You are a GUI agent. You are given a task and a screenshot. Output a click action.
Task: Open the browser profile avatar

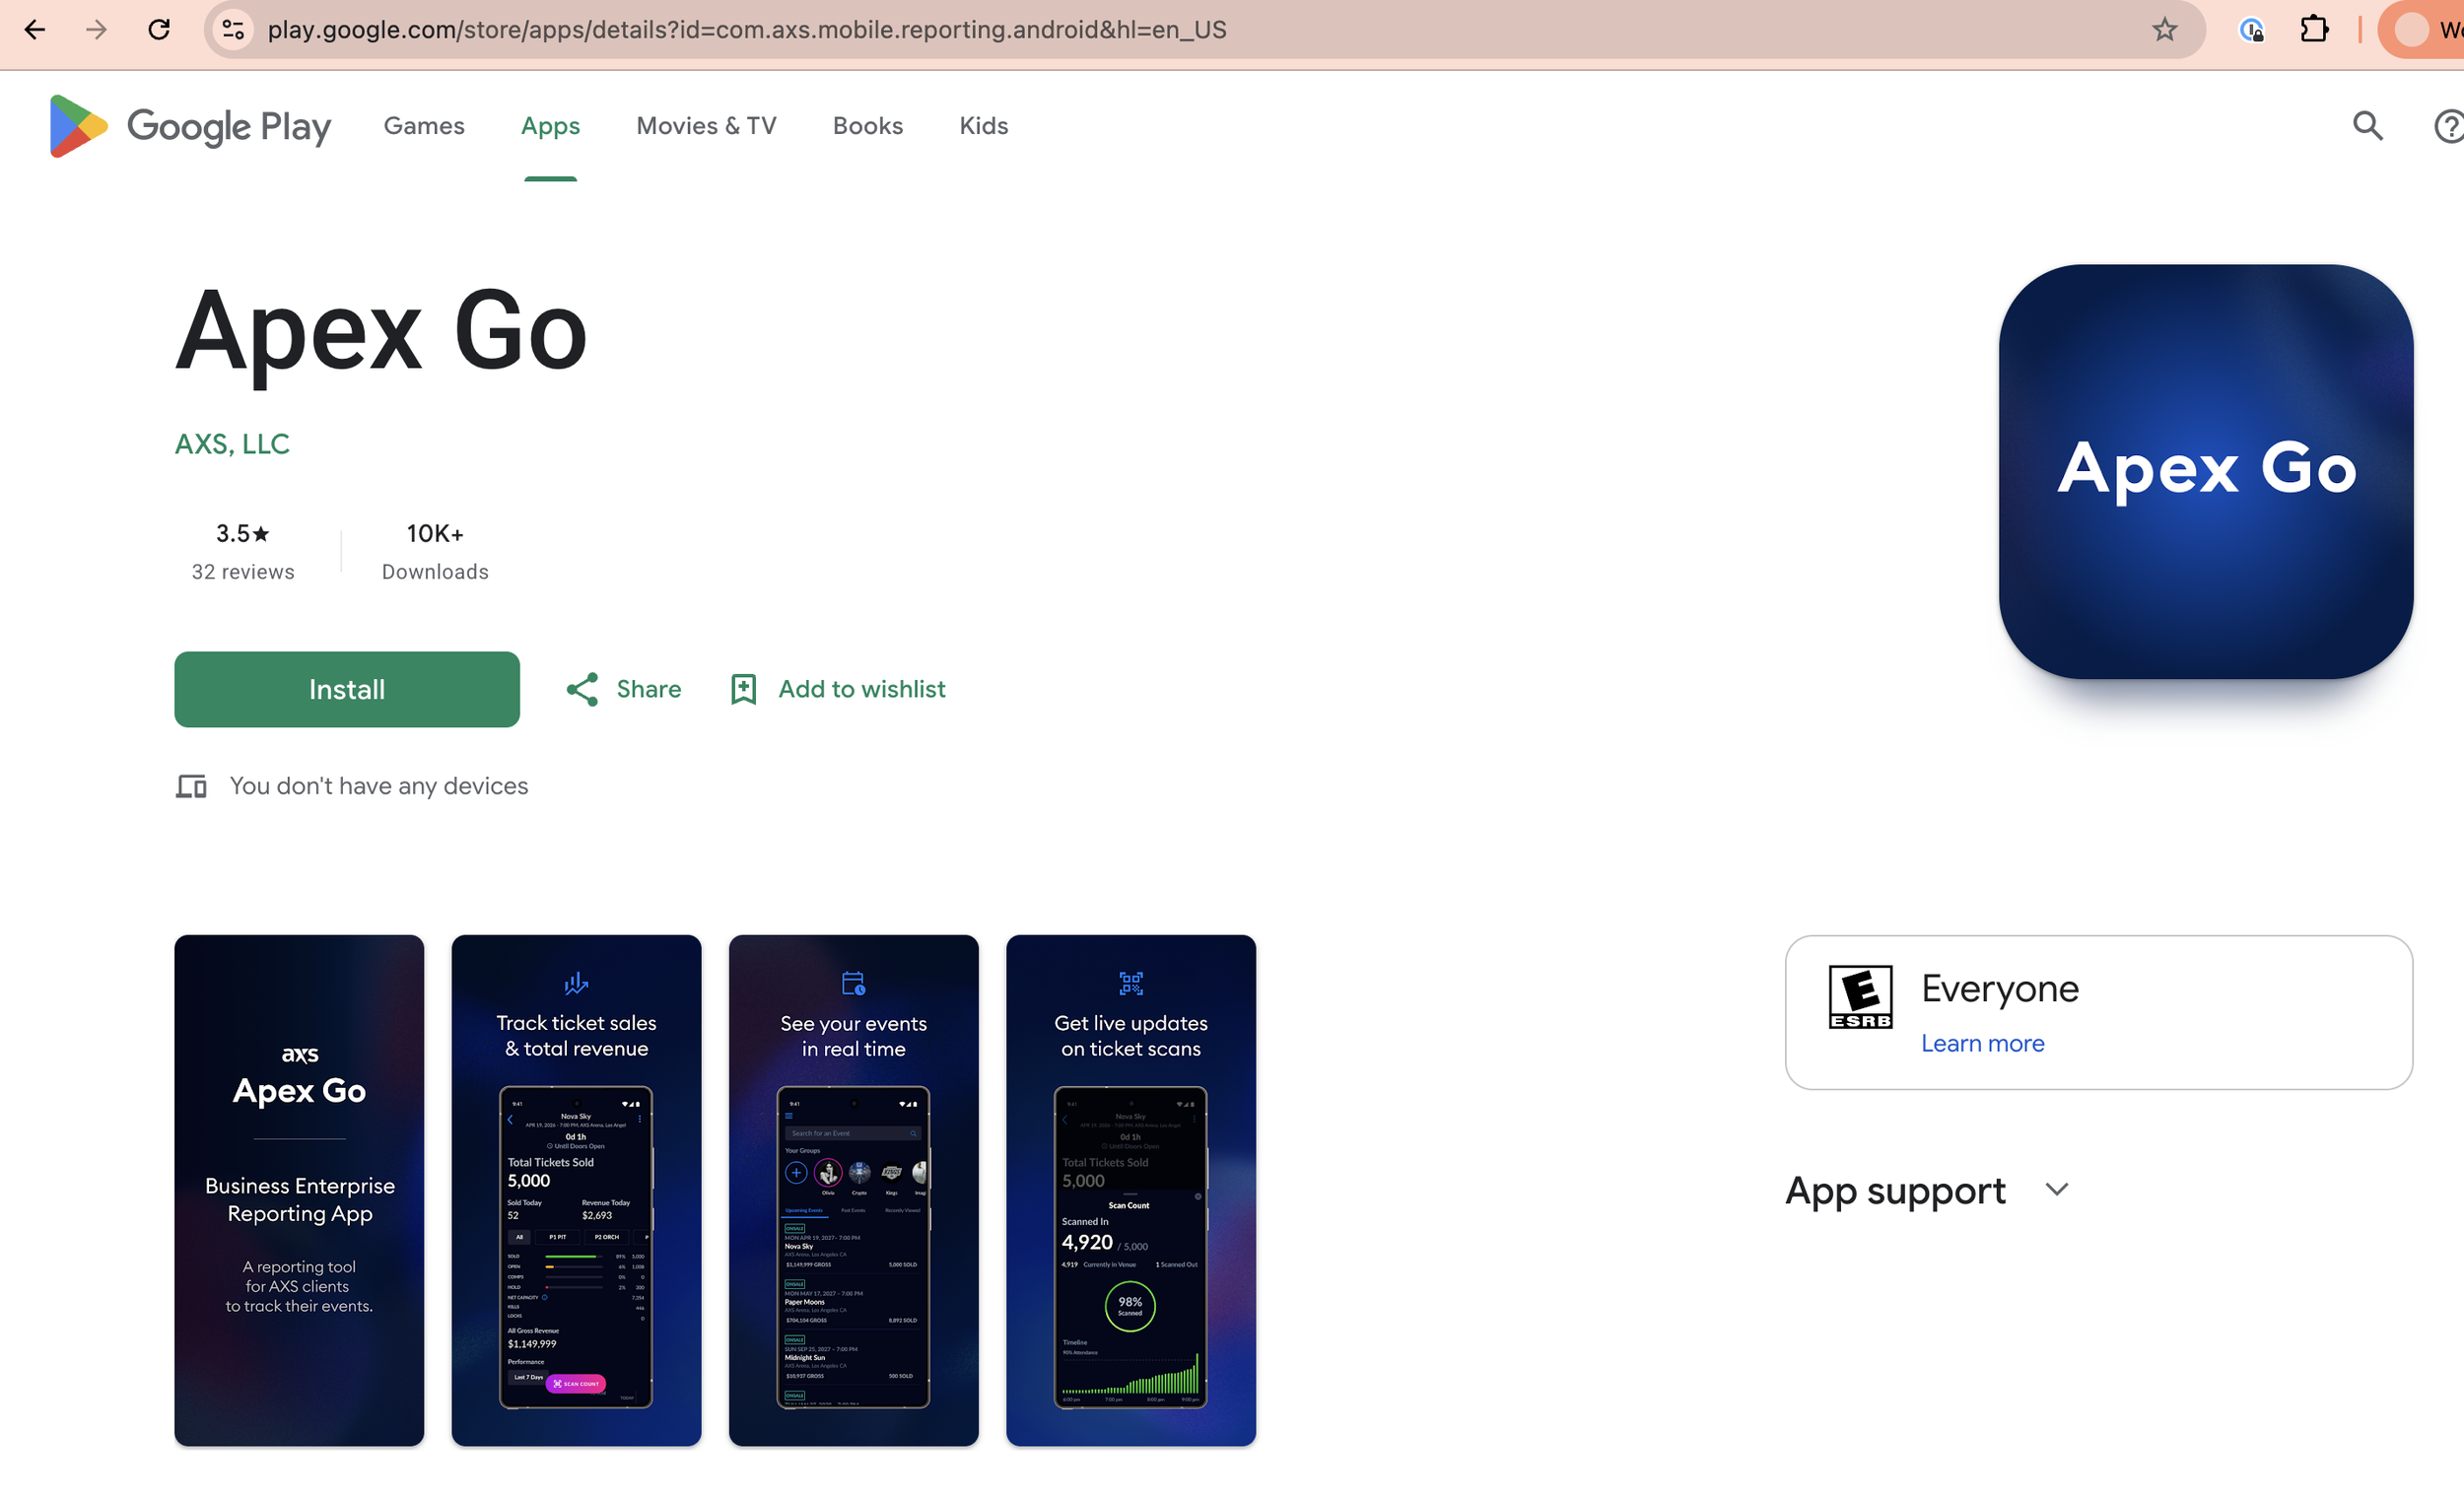[x=2411, y=30]
